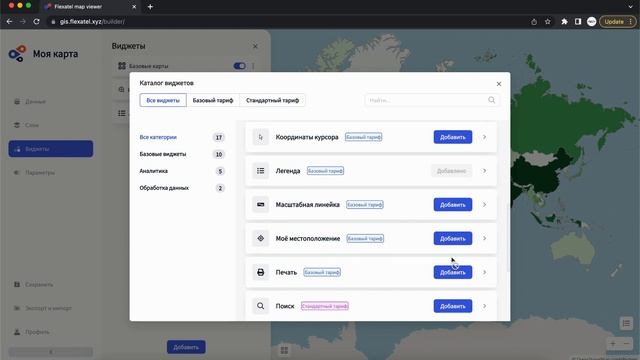Switch to Стандартный тариф tab

point(272,100)
